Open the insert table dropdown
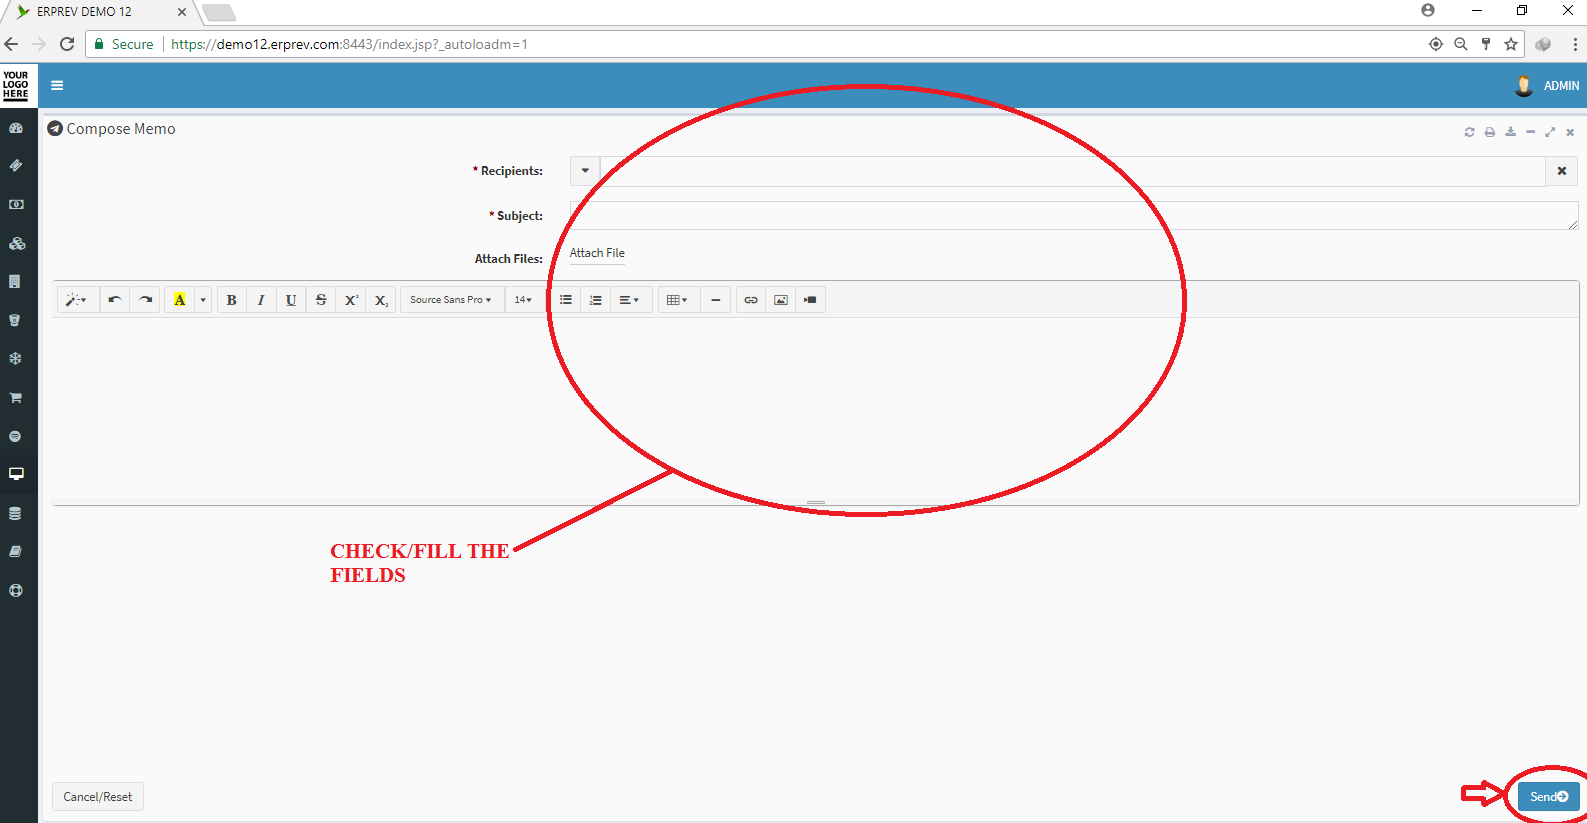 click(x=677, y=299)
